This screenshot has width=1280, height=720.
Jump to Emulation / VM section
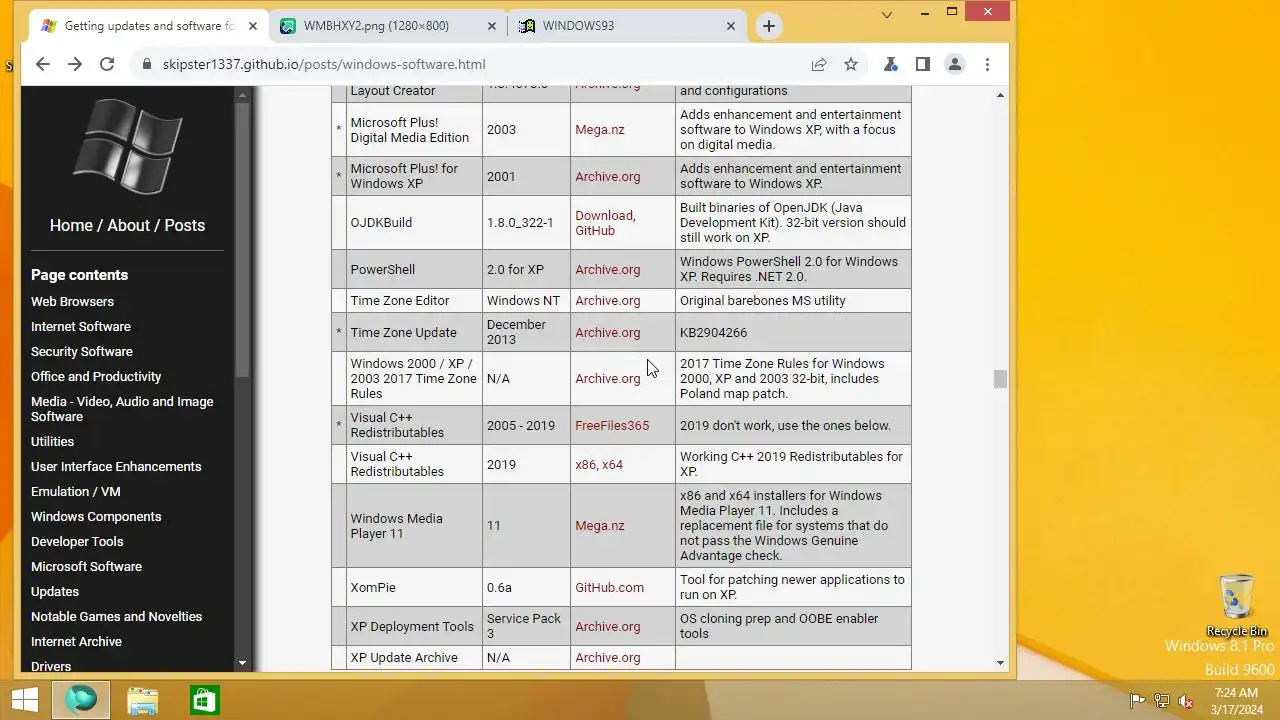coord(76,491)
